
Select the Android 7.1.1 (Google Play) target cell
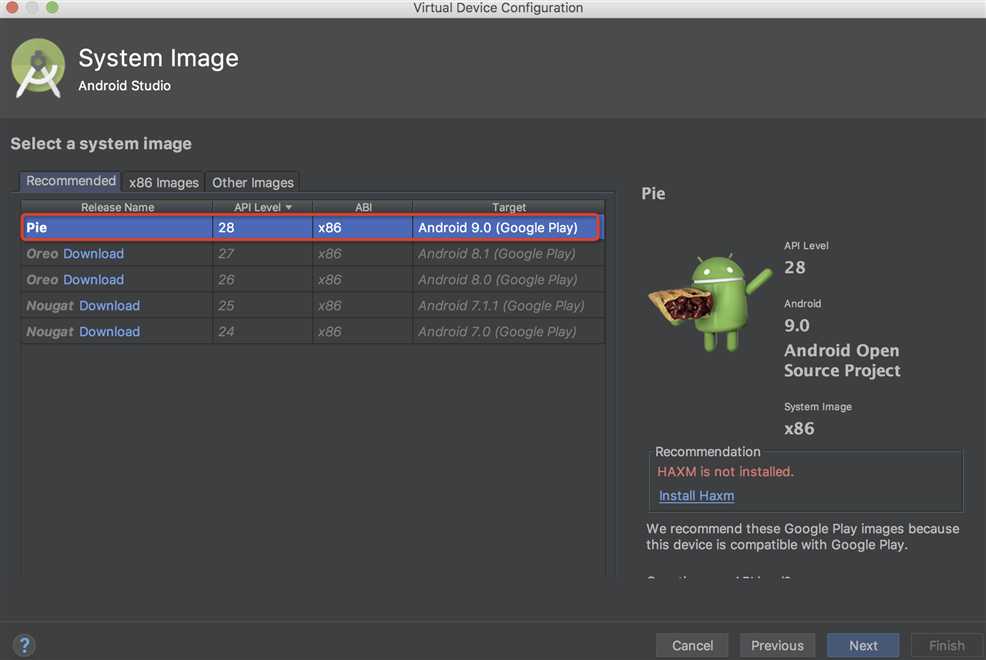(x=509, y=306)
